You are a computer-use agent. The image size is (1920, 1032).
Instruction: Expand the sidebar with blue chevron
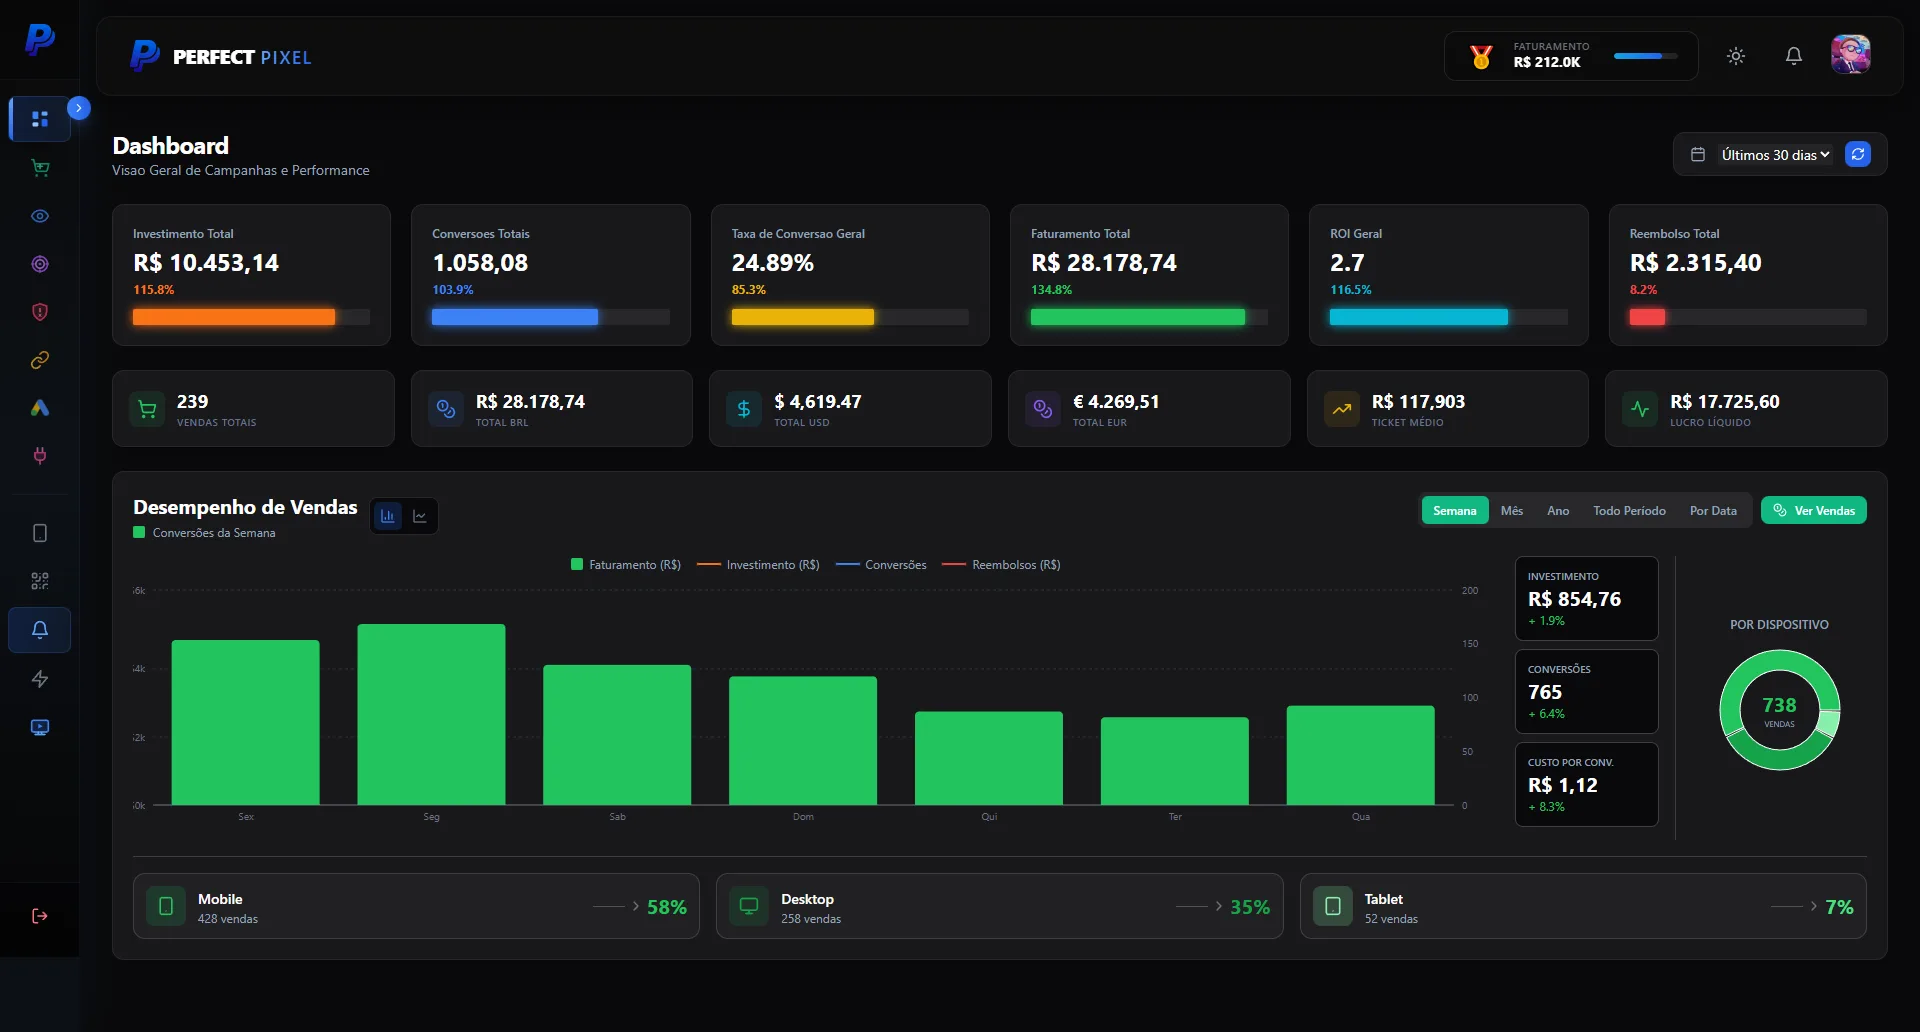click(x=79, y=108)
